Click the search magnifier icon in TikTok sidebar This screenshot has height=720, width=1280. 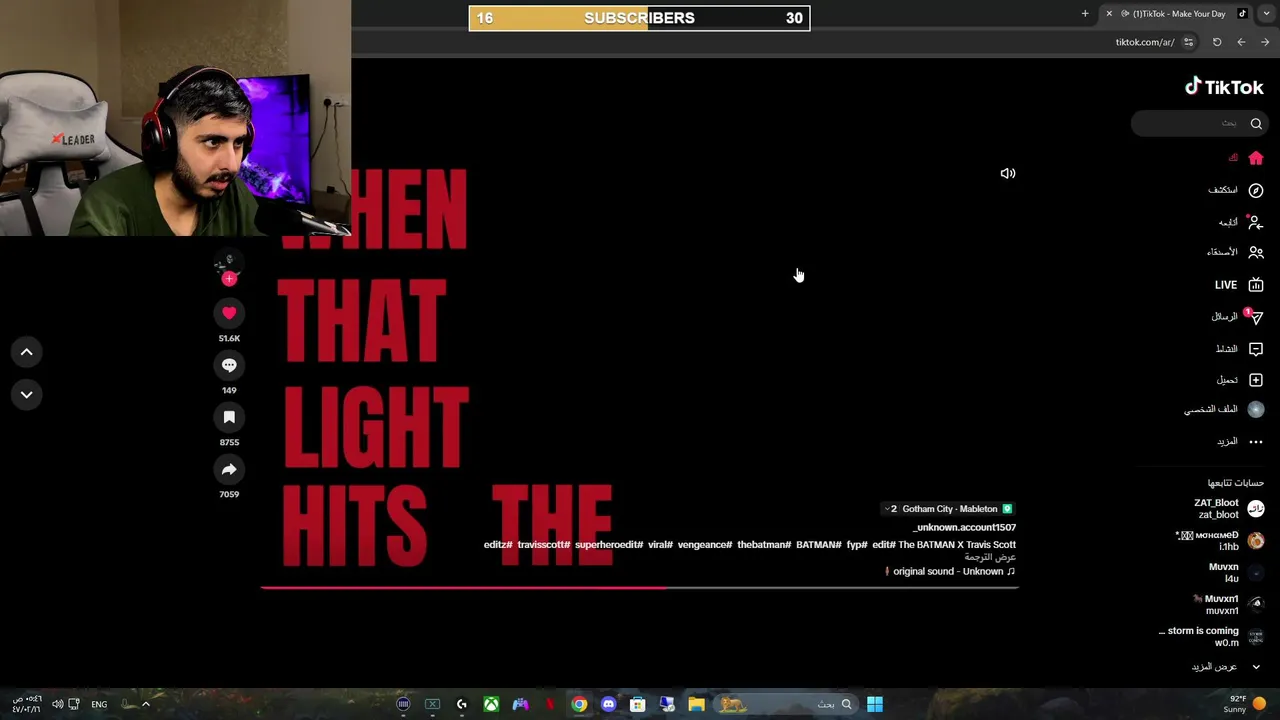[x=1256, y=123]
